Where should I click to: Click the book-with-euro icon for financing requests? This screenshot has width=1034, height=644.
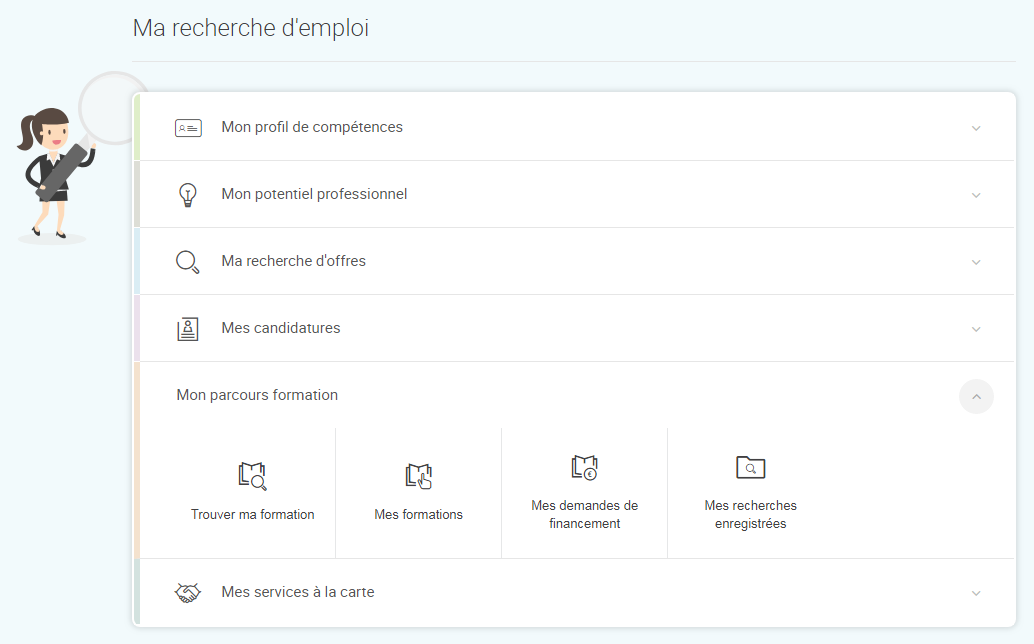point(584,467)
